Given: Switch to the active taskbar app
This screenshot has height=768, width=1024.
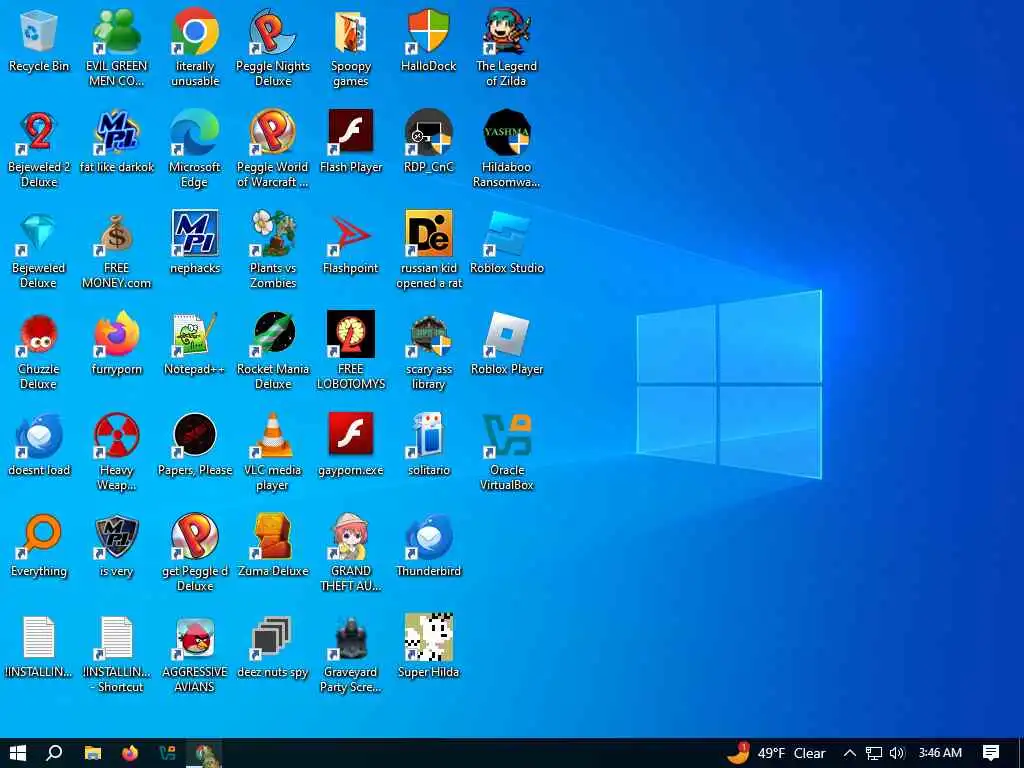Looking at the screenshot, I should (204, 753).
